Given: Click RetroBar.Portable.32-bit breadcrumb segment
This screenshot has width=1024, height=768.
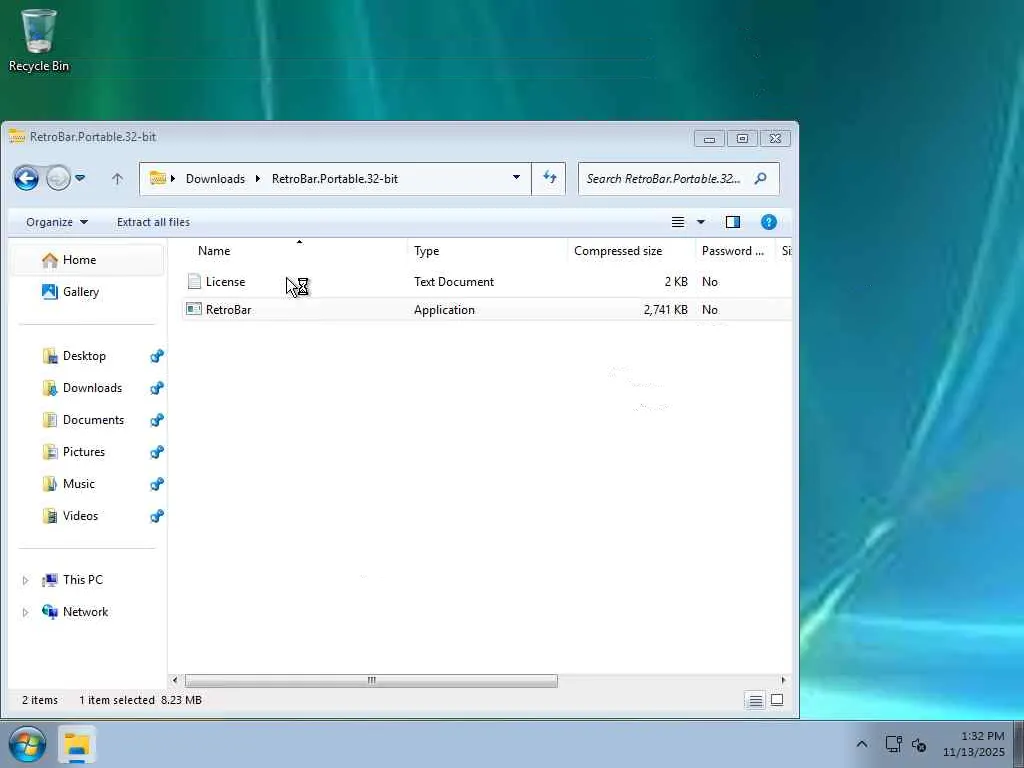Looking at the screenshot, I should 335,179.
